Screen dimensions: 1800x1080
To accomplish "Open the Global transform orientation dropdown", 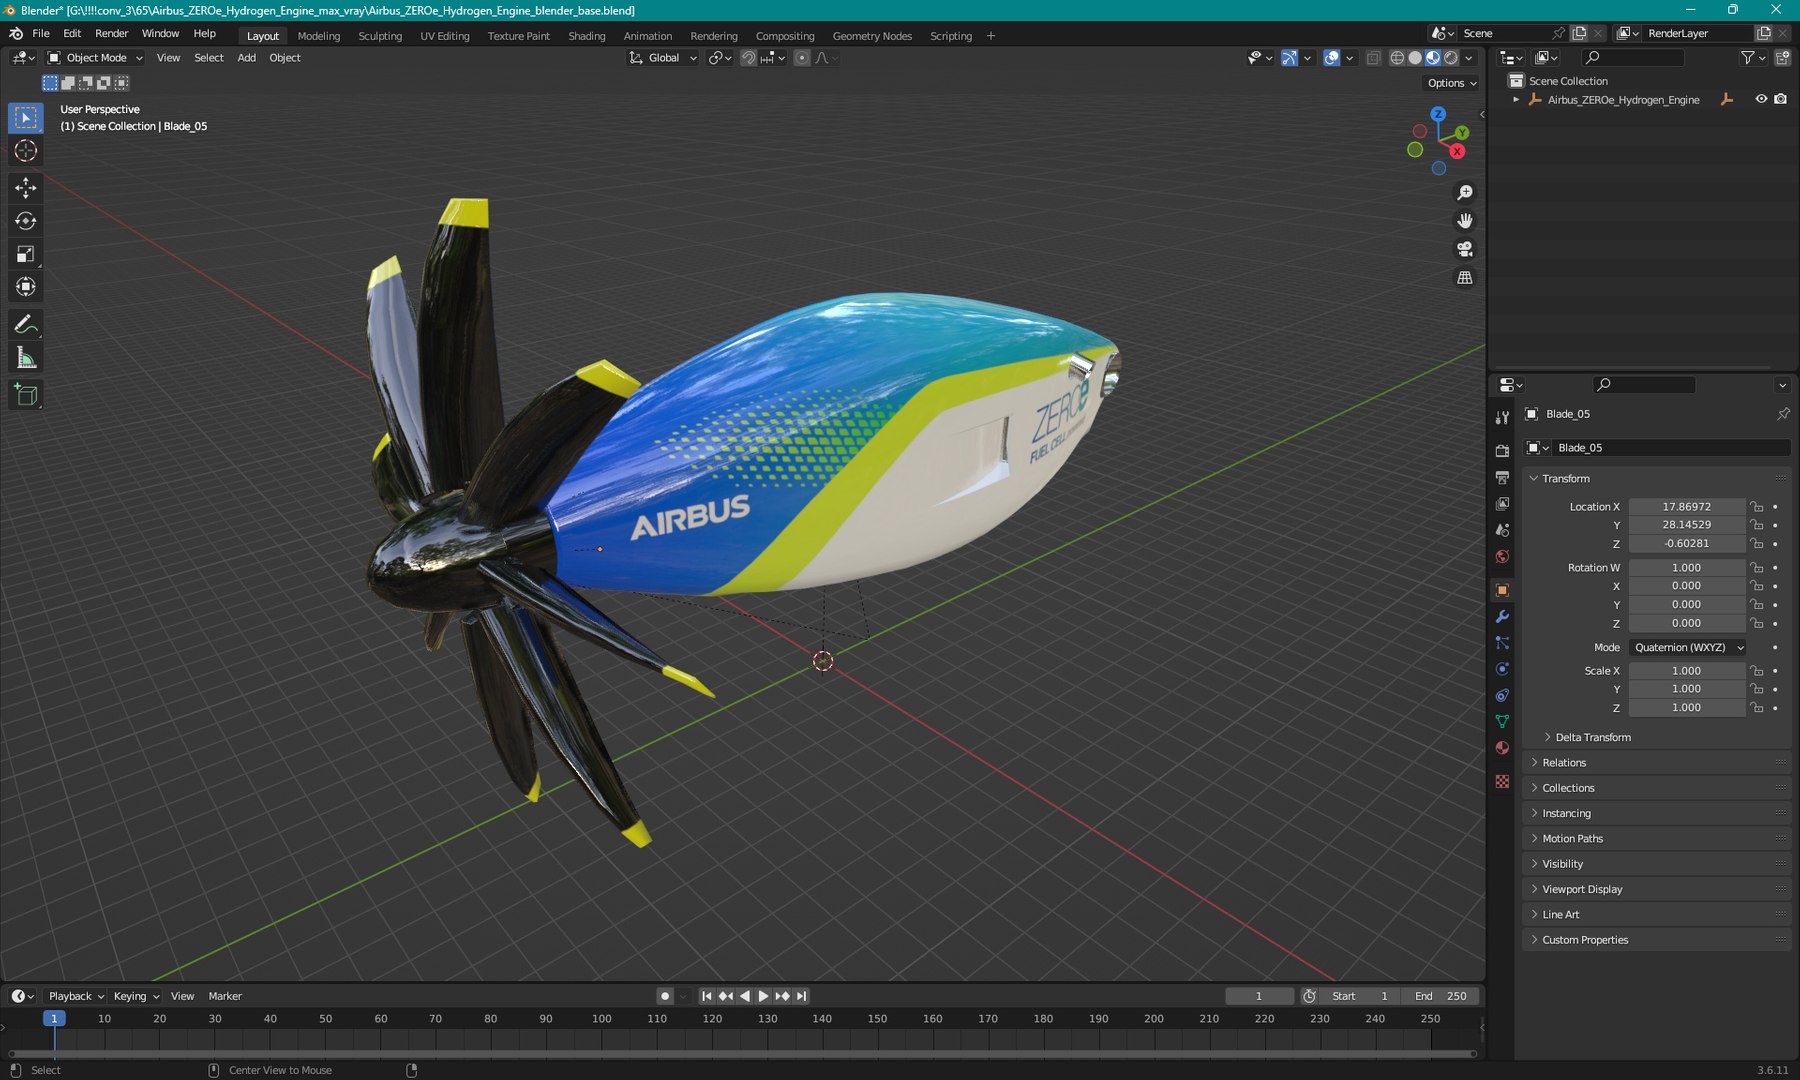I will pyautogui.click(x=662, y=58).
